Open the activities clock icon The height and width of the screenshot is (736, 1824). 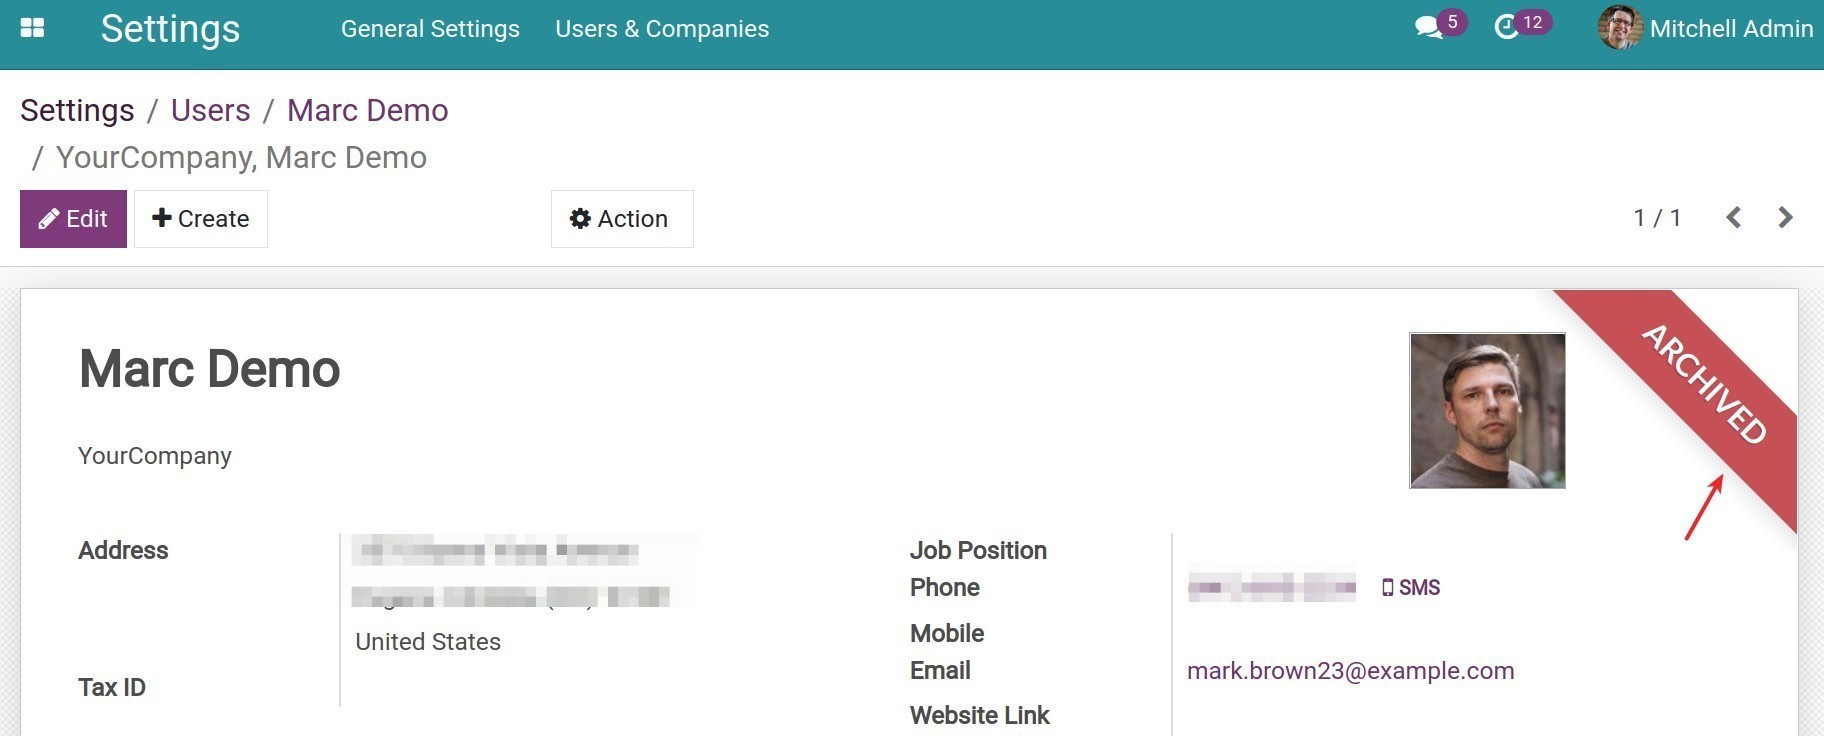(1507, 28)
